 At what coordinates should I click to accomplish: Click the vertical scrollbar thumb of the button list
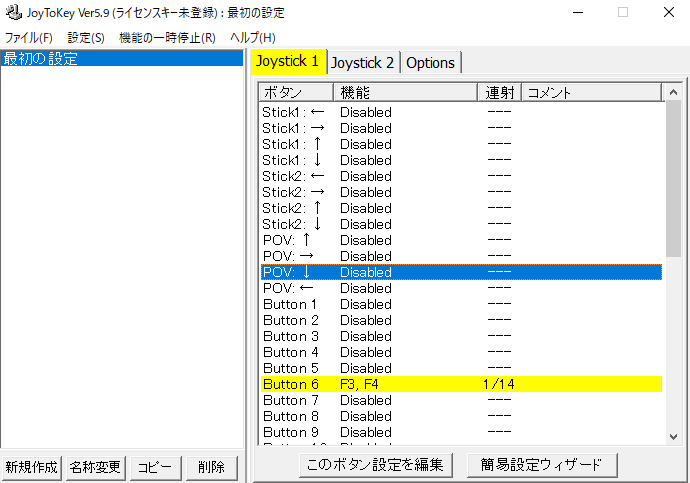673,178
